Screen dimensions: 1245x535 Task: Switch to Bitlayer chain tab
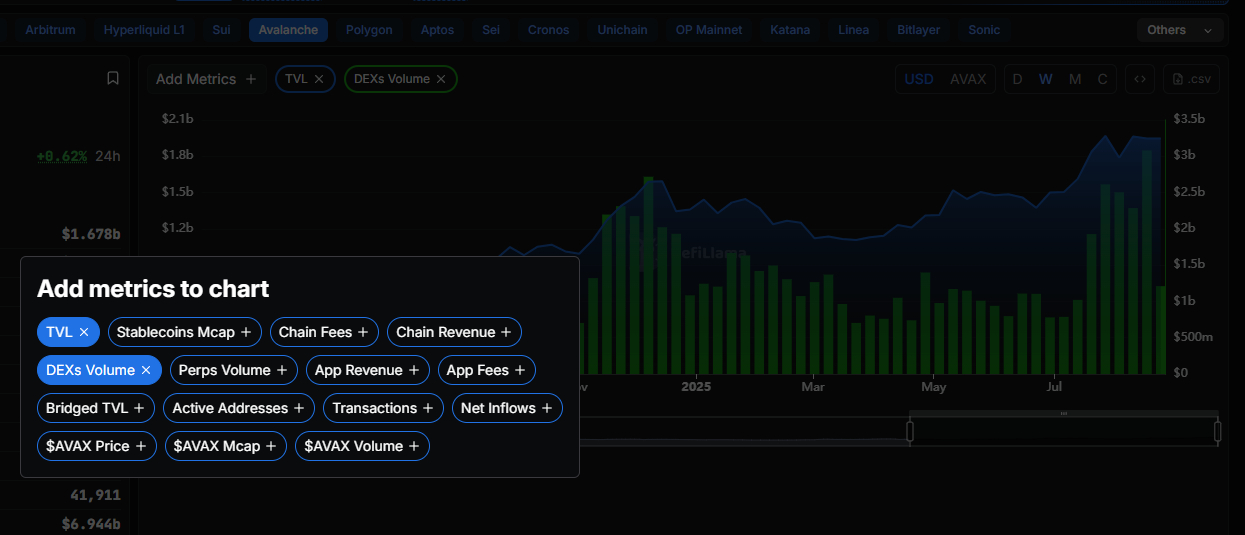click(x=918, y=30)
